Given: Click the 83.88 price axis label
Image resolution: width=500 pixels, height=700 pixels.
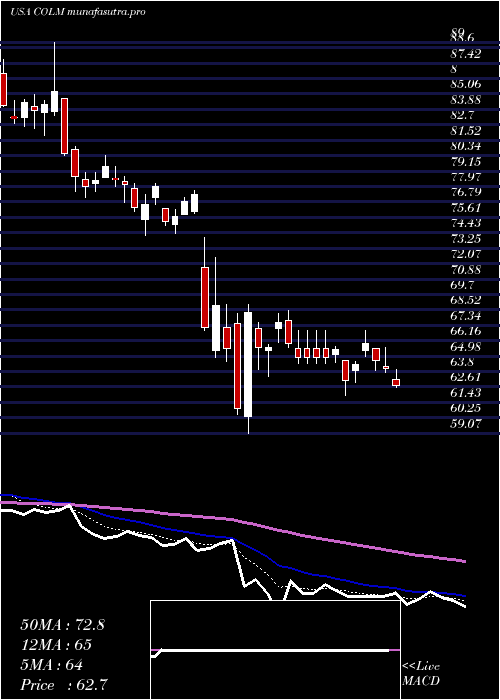Looking at the screenshot, I should pyautogui.click(x=466, y=100).
